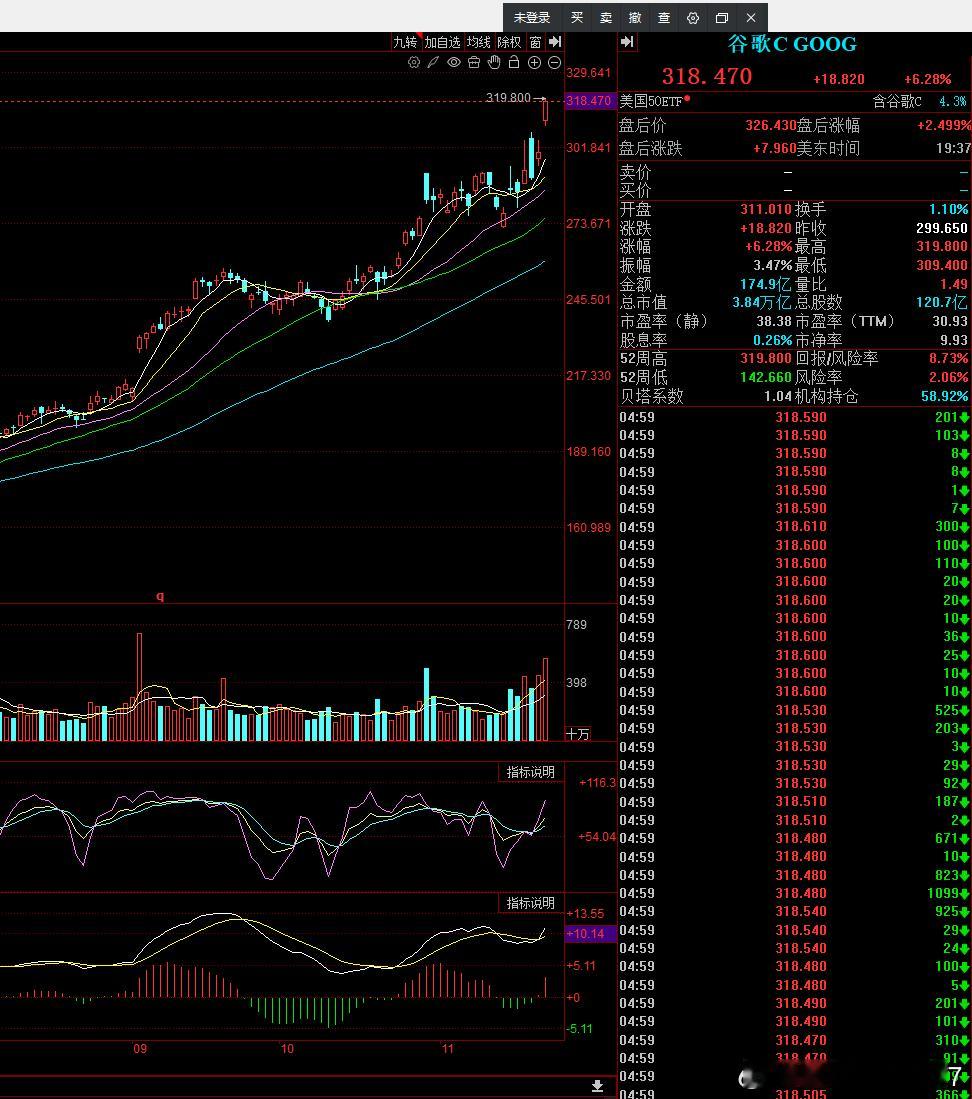The image size is (972, 1099).
Task: Open 指标说明 for MACD indicator panel
Action: (x=531, y=903)
